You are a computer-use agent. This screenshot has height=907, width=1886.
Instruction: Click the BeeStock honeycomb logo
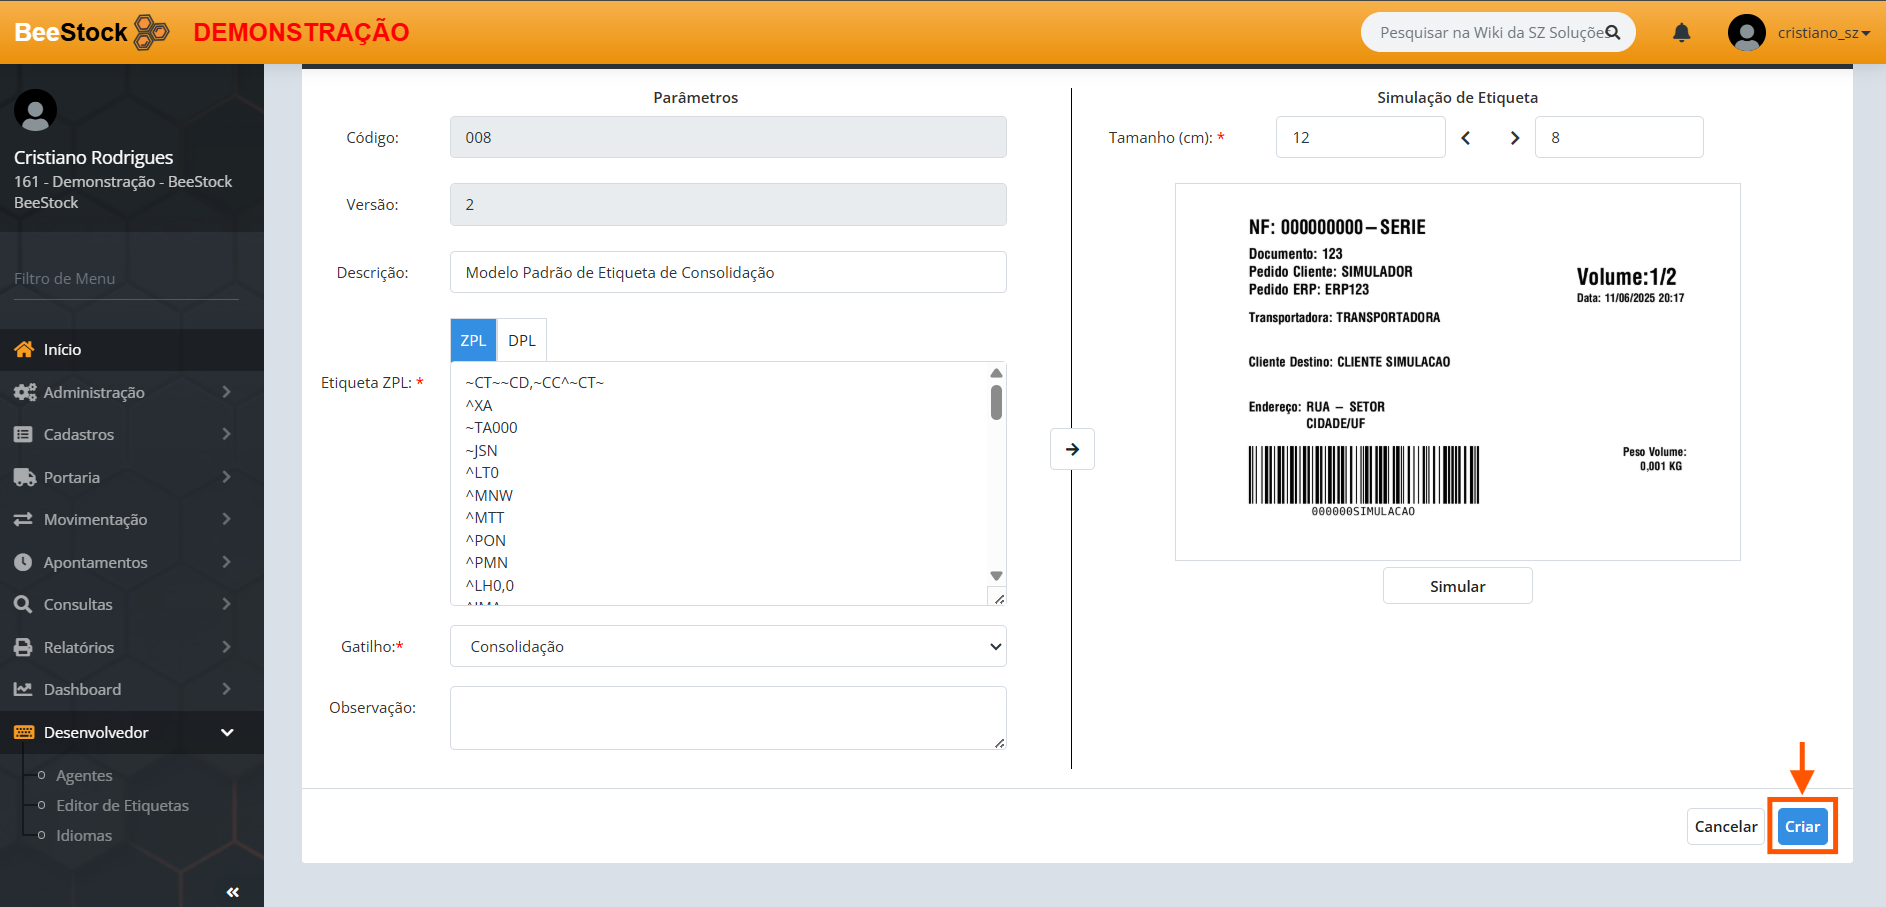click(x=151, y=32)
